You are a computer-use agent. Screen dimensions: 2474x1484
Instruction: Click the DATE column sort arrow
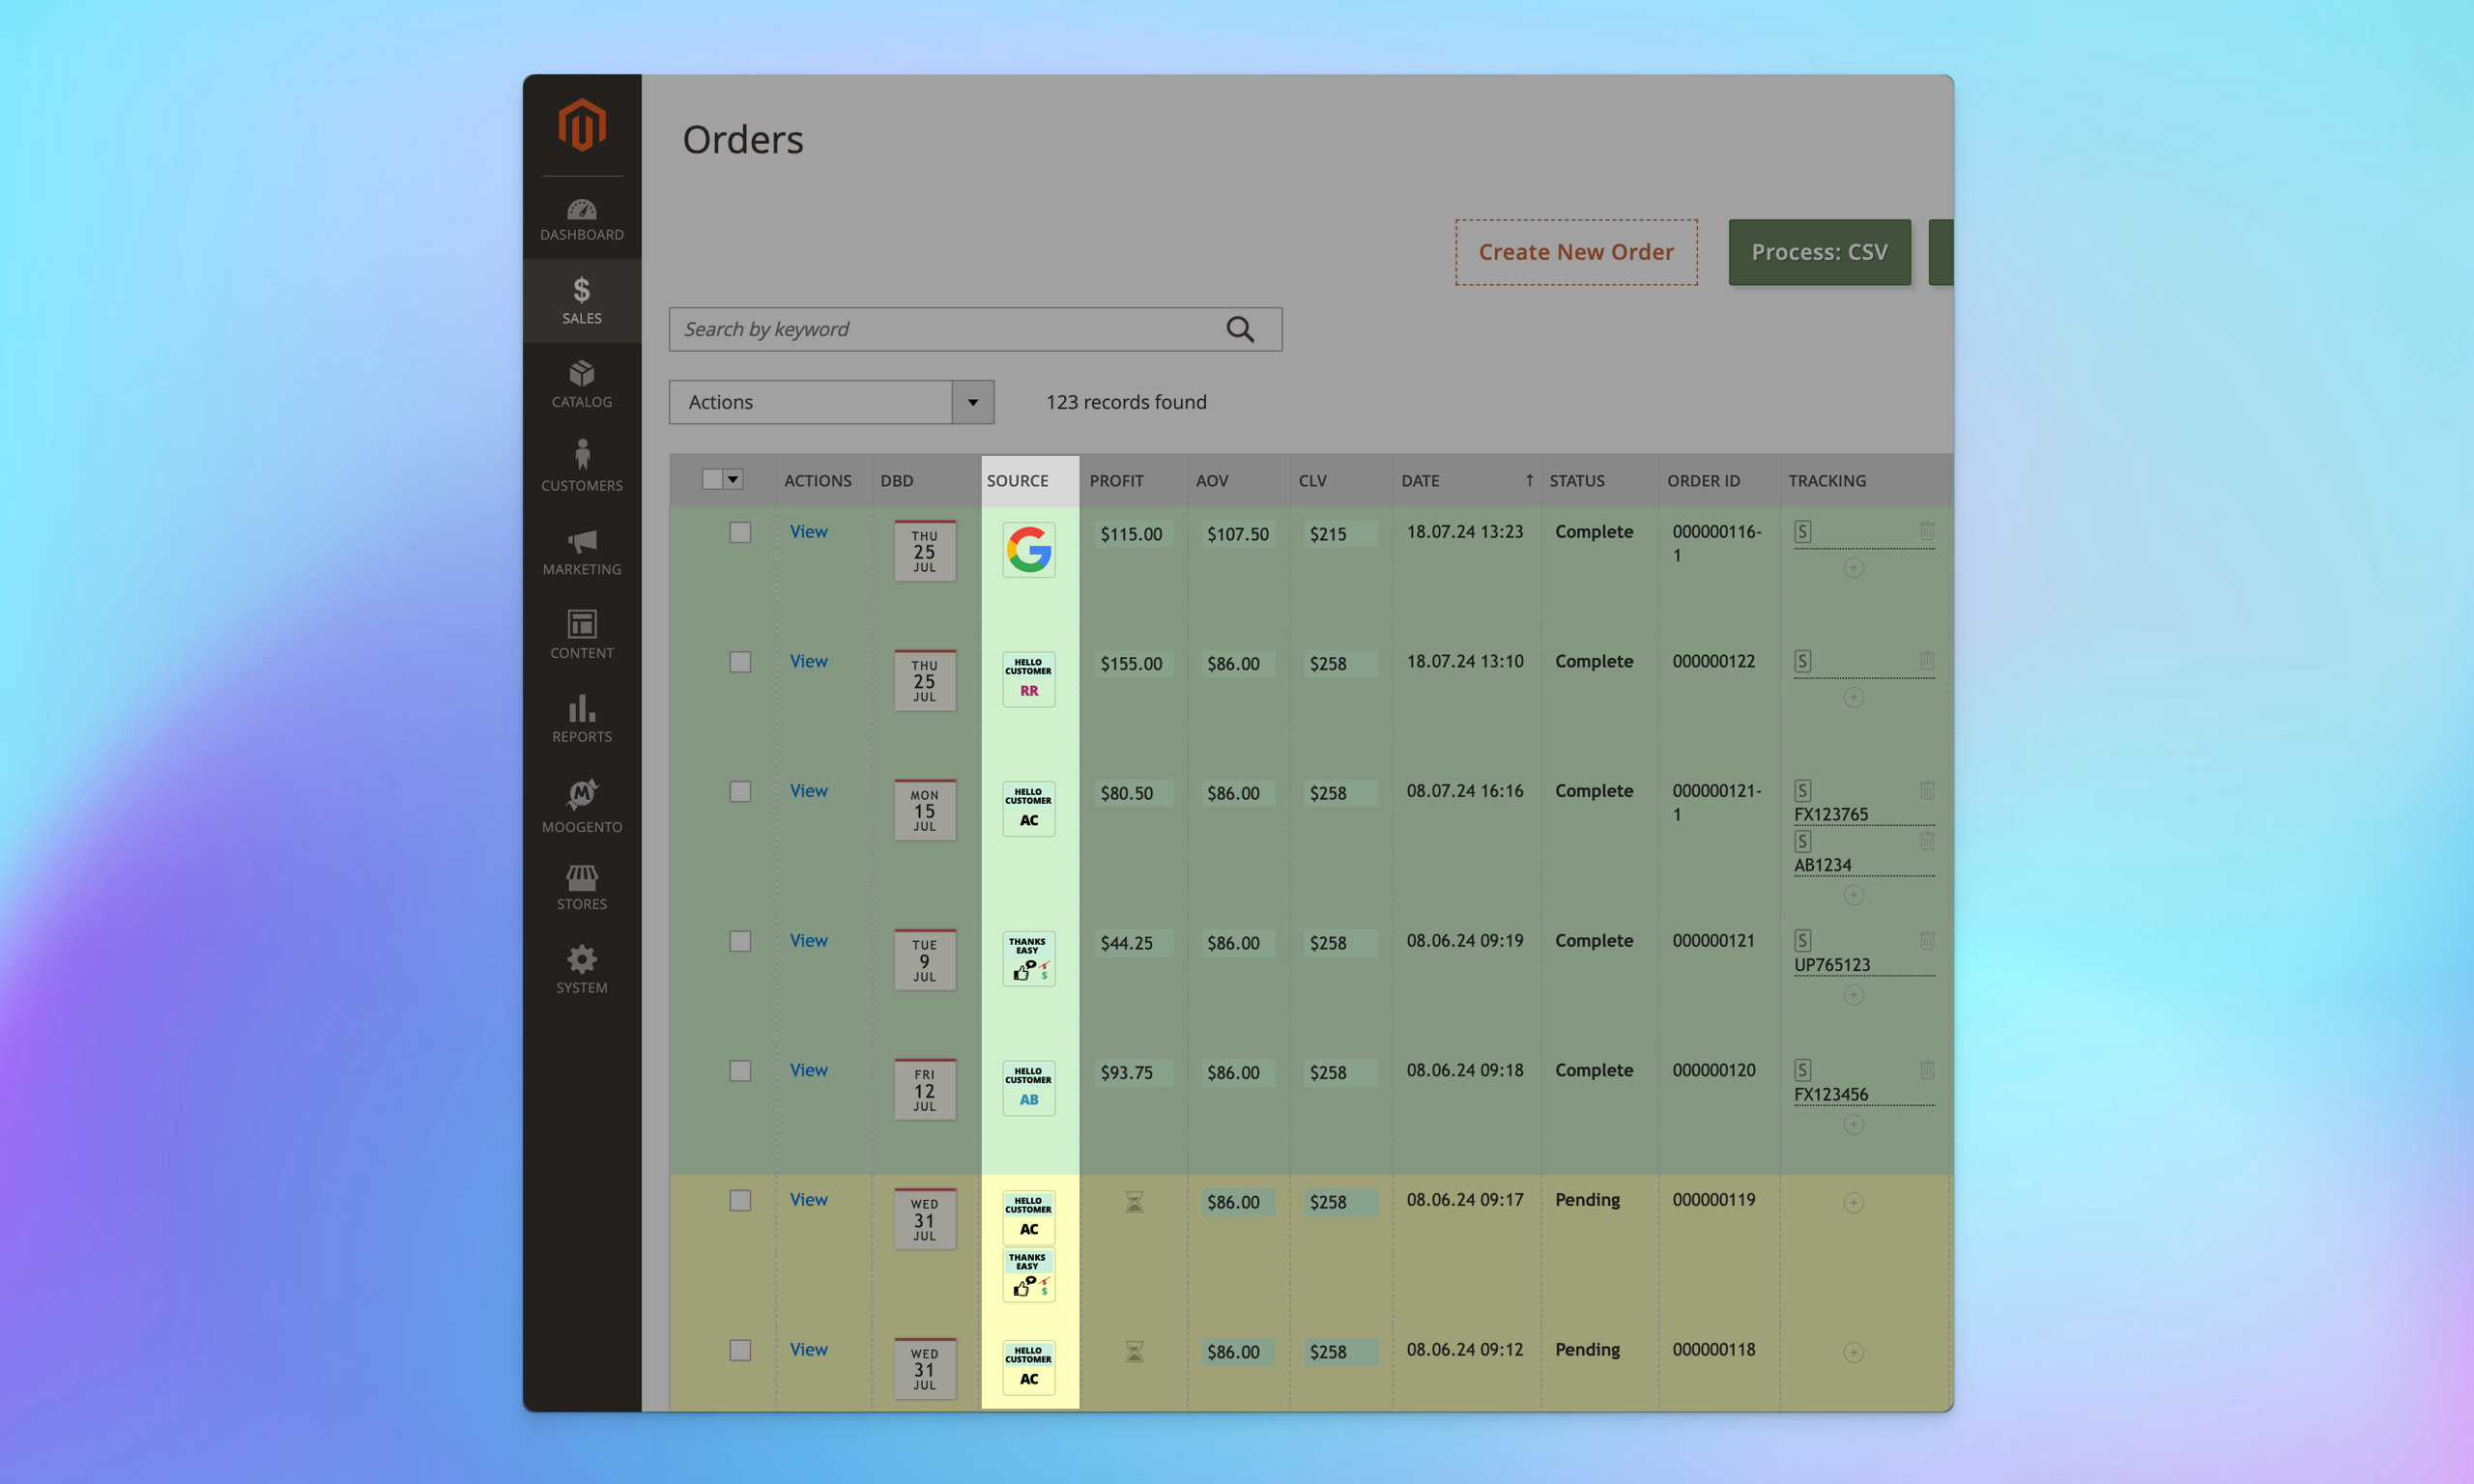click(x=1525, y=480)
